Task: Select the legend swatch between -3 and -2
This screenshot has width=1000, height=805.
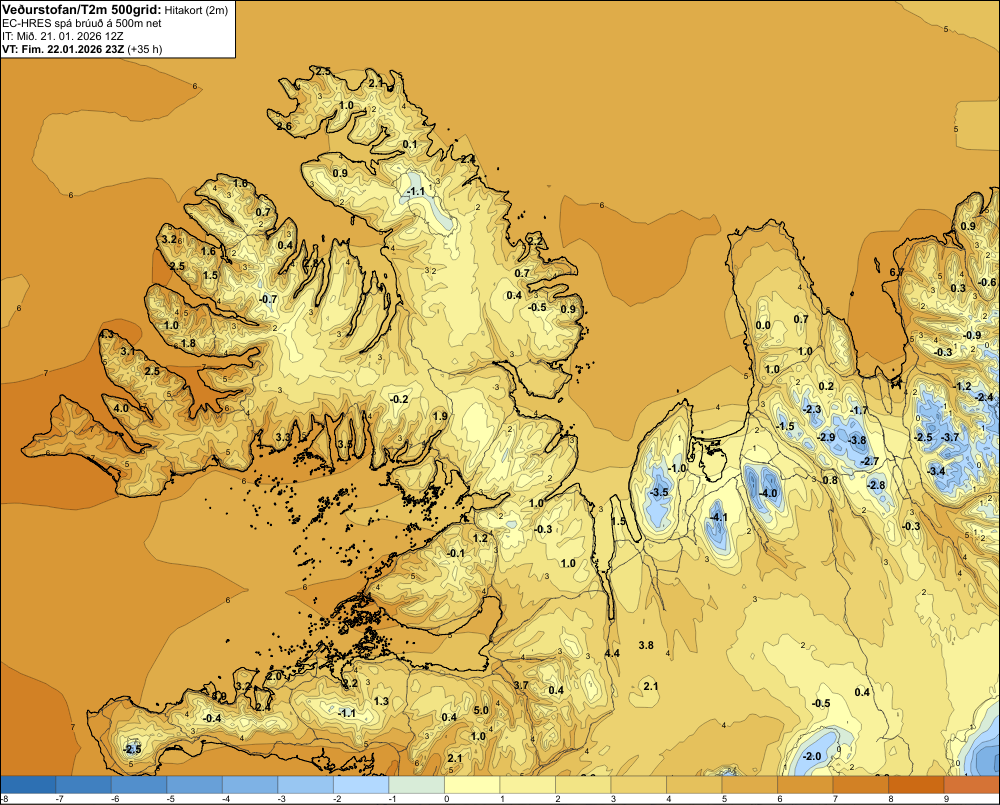Action: coord(305,785)
